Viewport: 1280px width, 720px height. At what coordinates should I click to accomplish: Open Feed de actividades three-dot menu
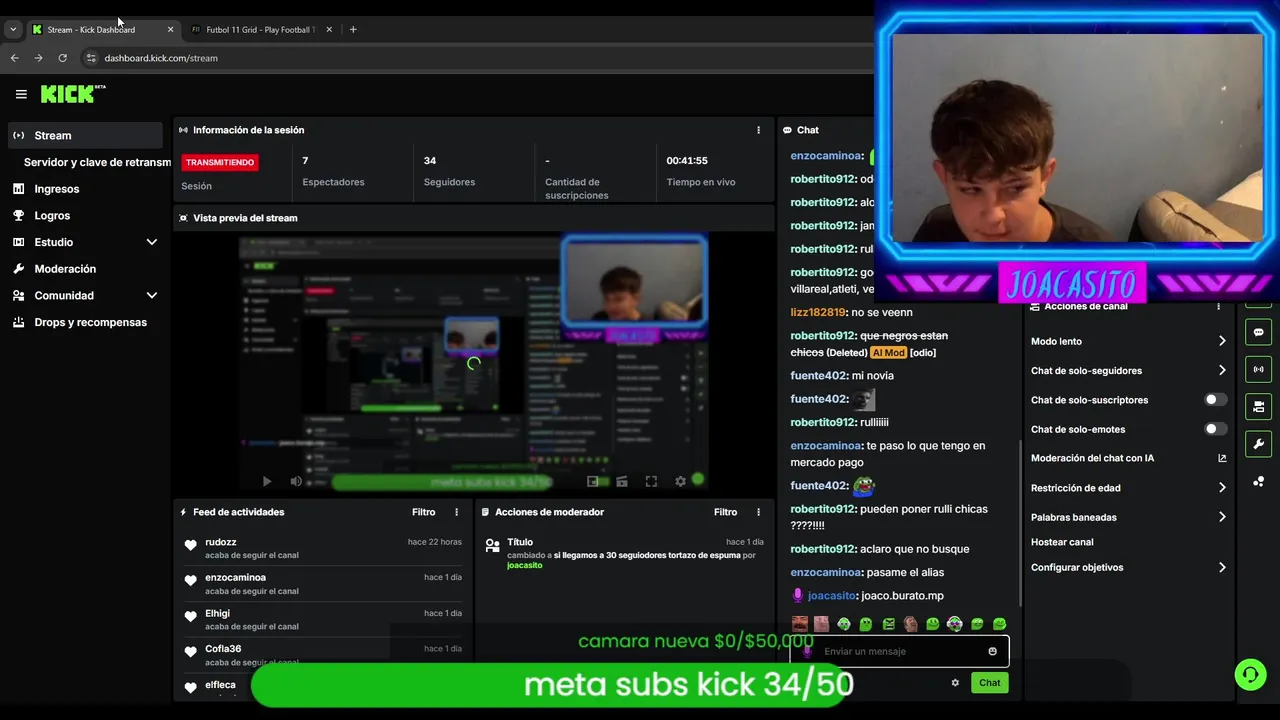457,512
